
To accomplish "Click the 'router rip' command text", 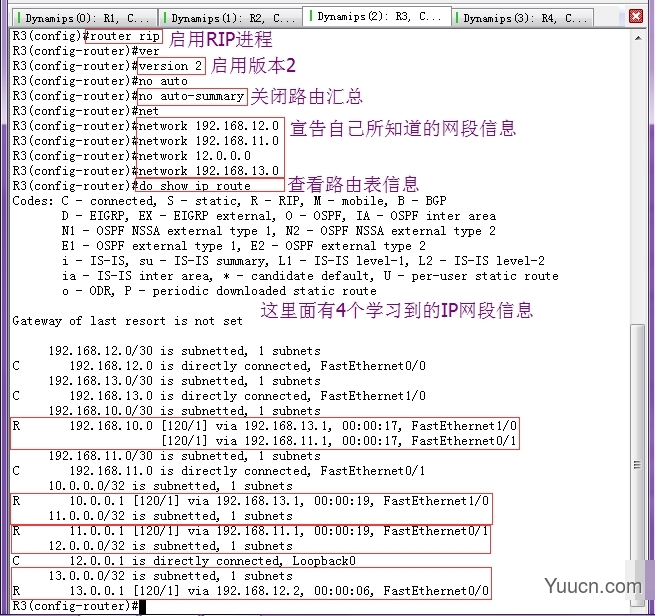I will 124,36.
